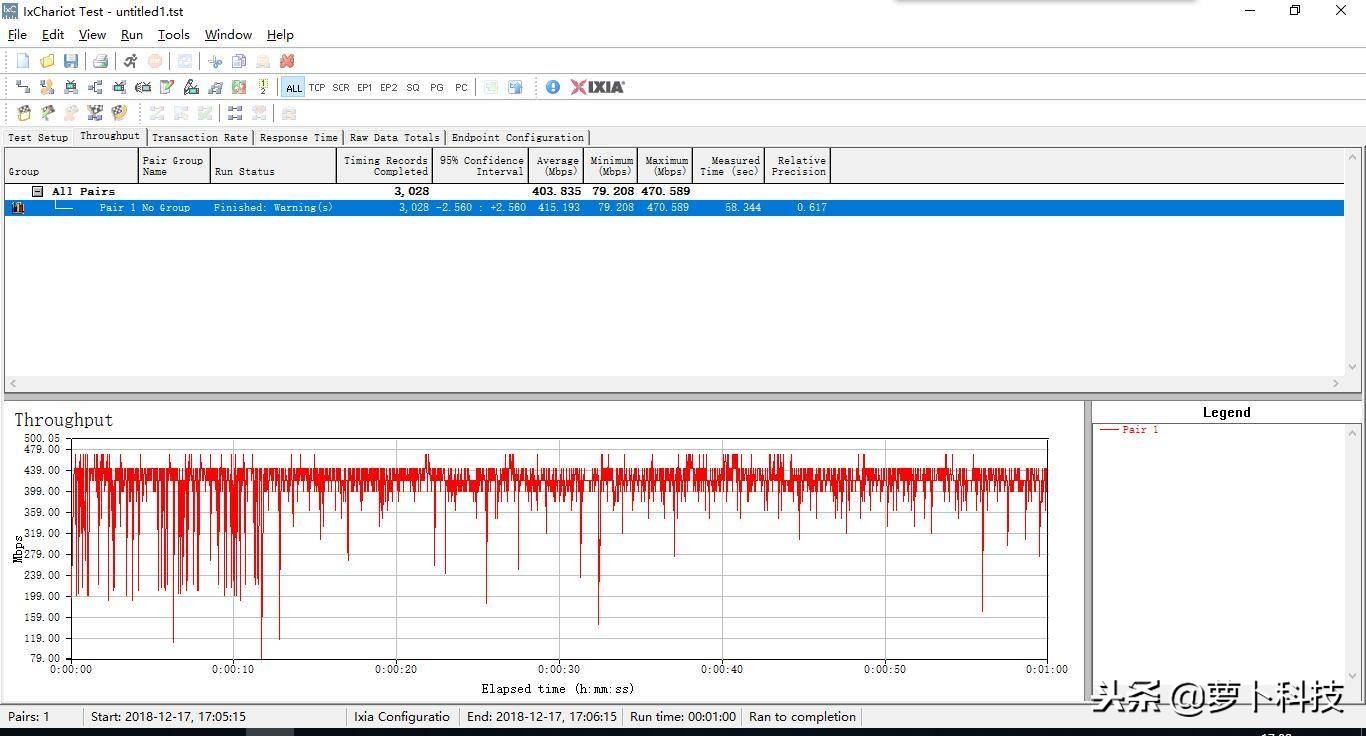The height and width of the screenshot is (736, 1366).
Task: Enable the EP1 filter button
Action: [x=365, y=88]
